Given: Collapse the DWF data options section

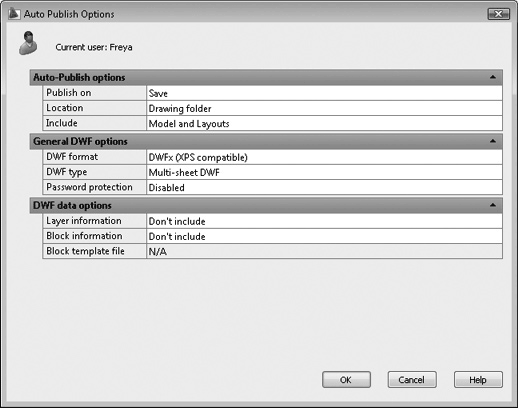Looking at the screenshot, I should (x=493, y=205).
